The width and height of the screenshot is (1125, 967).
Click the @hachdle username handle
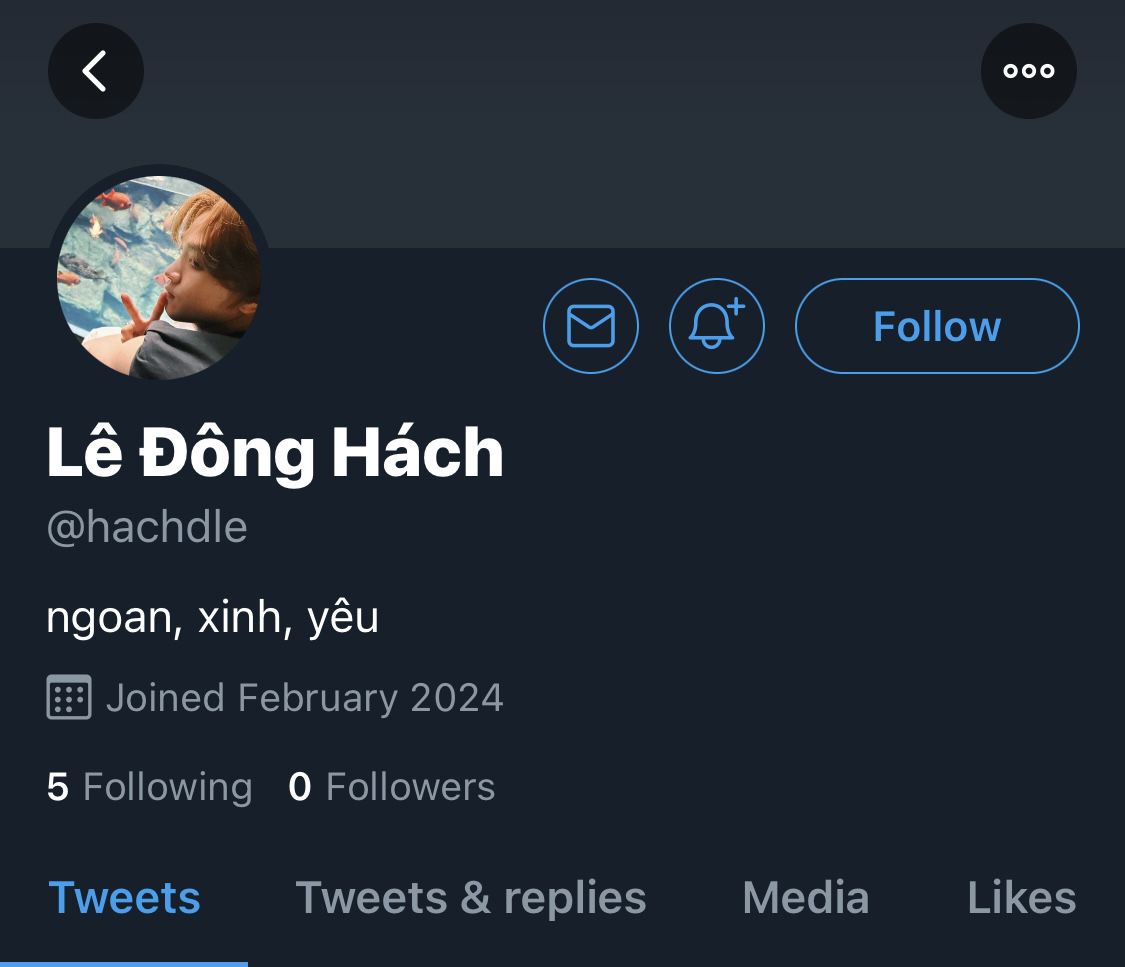(x=147, y=527)
